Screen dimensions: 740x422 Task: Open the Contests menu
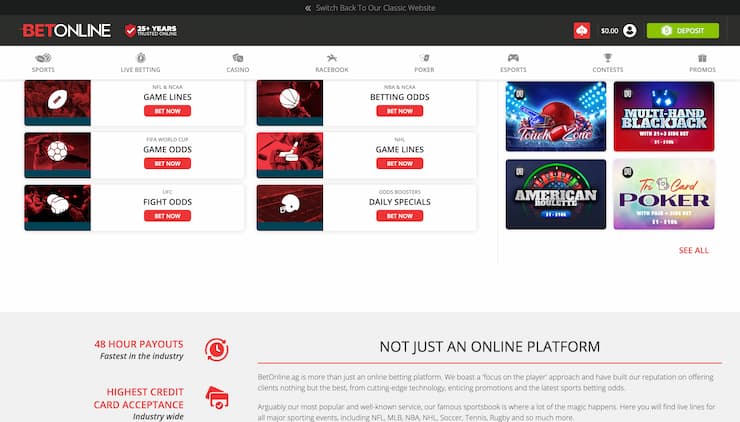[607, 63]
